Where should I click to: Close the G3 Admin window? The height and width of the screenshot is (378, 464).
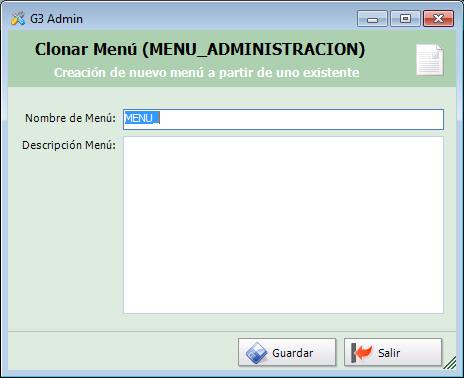(x=438, y=19)
